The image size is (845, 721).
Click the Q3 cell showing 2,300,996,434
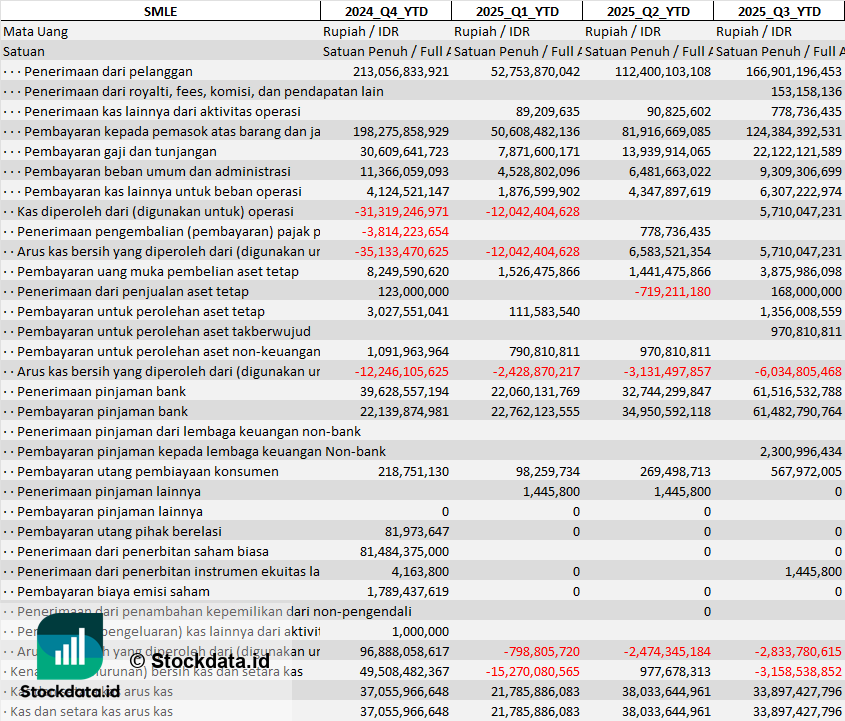coord(800,451)
